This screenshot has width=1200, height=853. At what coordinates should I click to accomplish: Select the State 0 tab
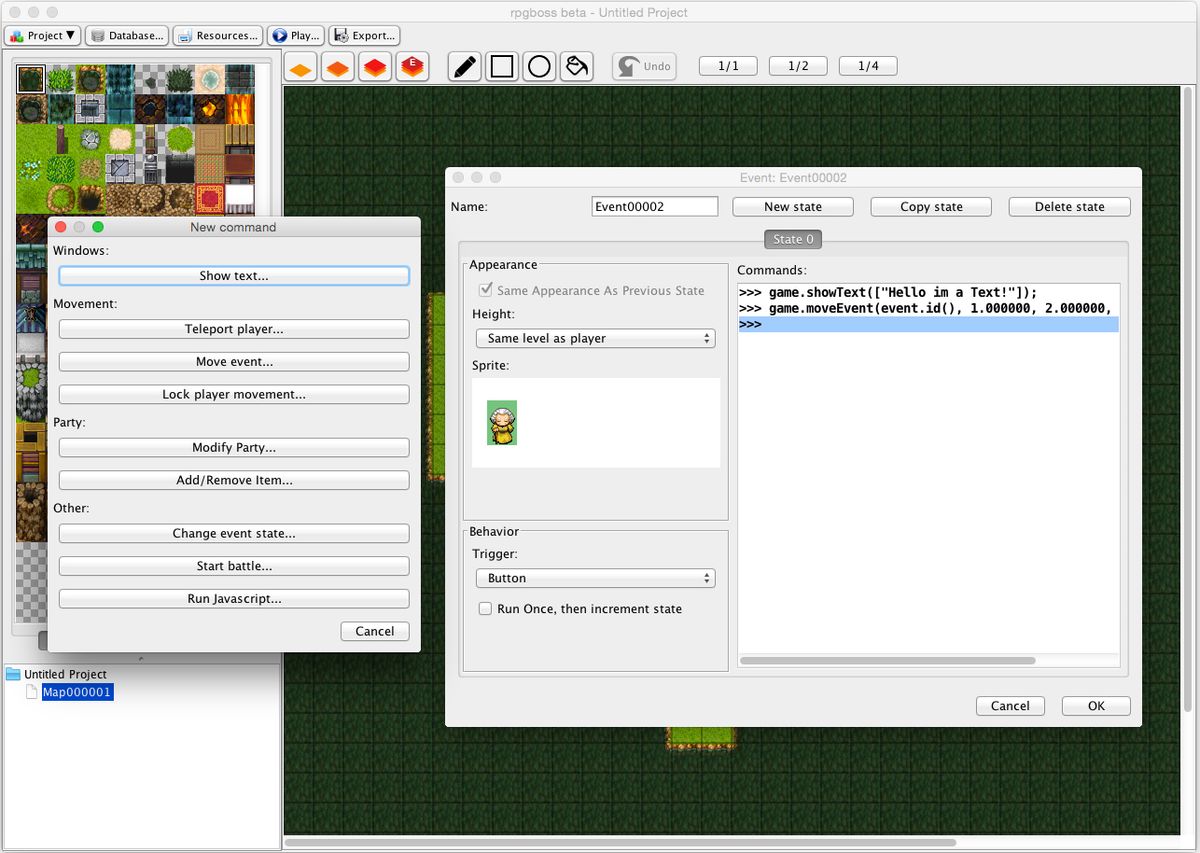click(x=792, y=239)
